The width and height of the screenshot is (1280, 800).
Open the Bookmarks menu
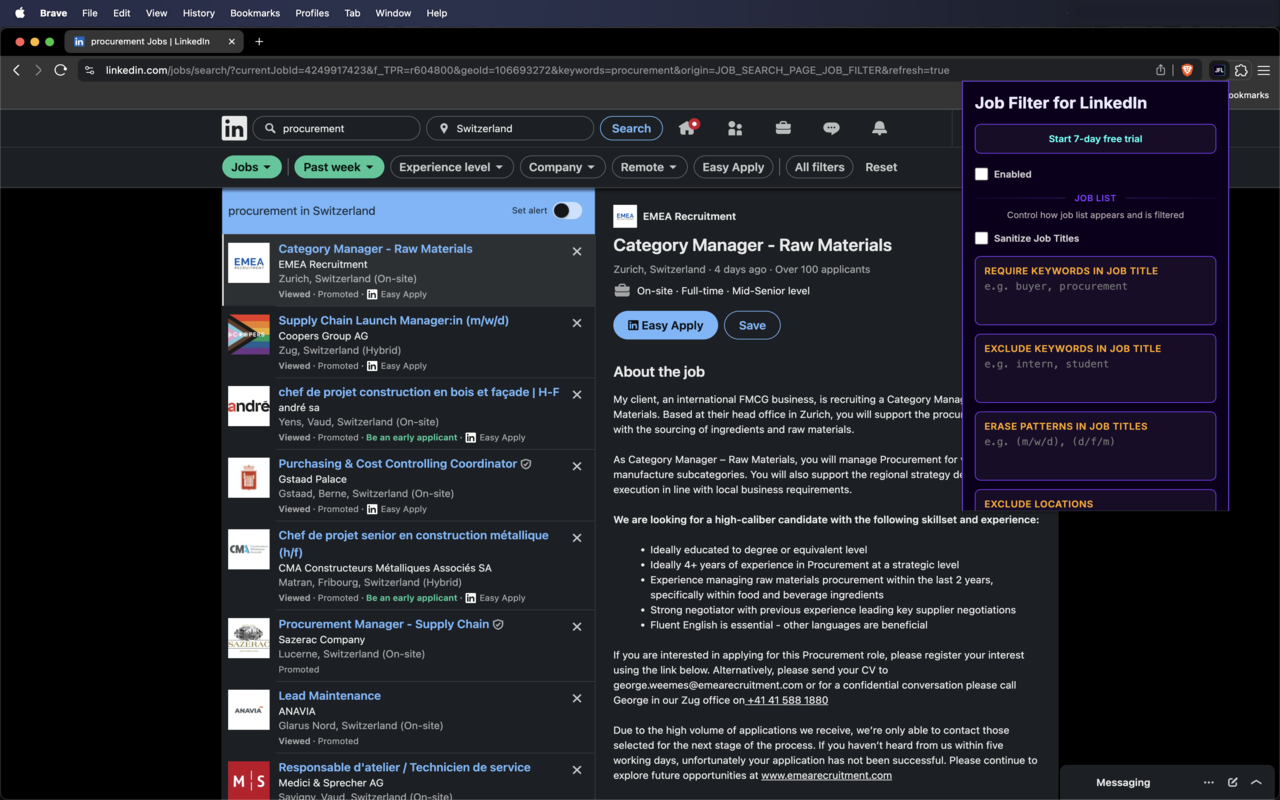(x=255, y=13)
